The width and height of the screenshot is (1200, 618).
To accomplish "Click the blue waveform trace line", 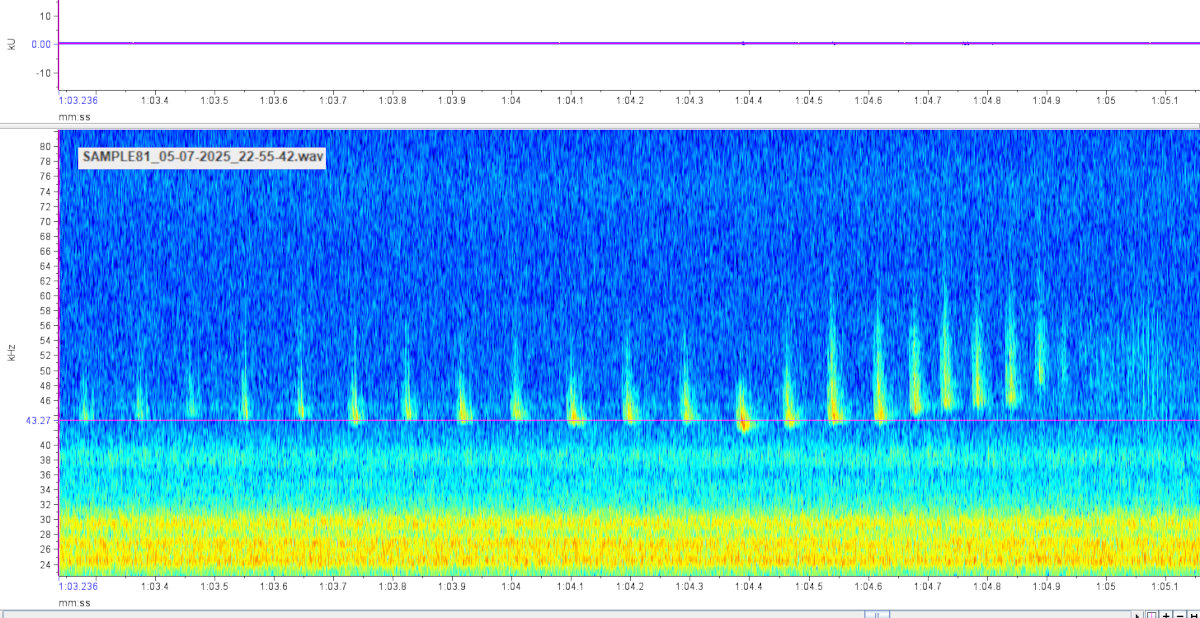I will coord(629,43).
